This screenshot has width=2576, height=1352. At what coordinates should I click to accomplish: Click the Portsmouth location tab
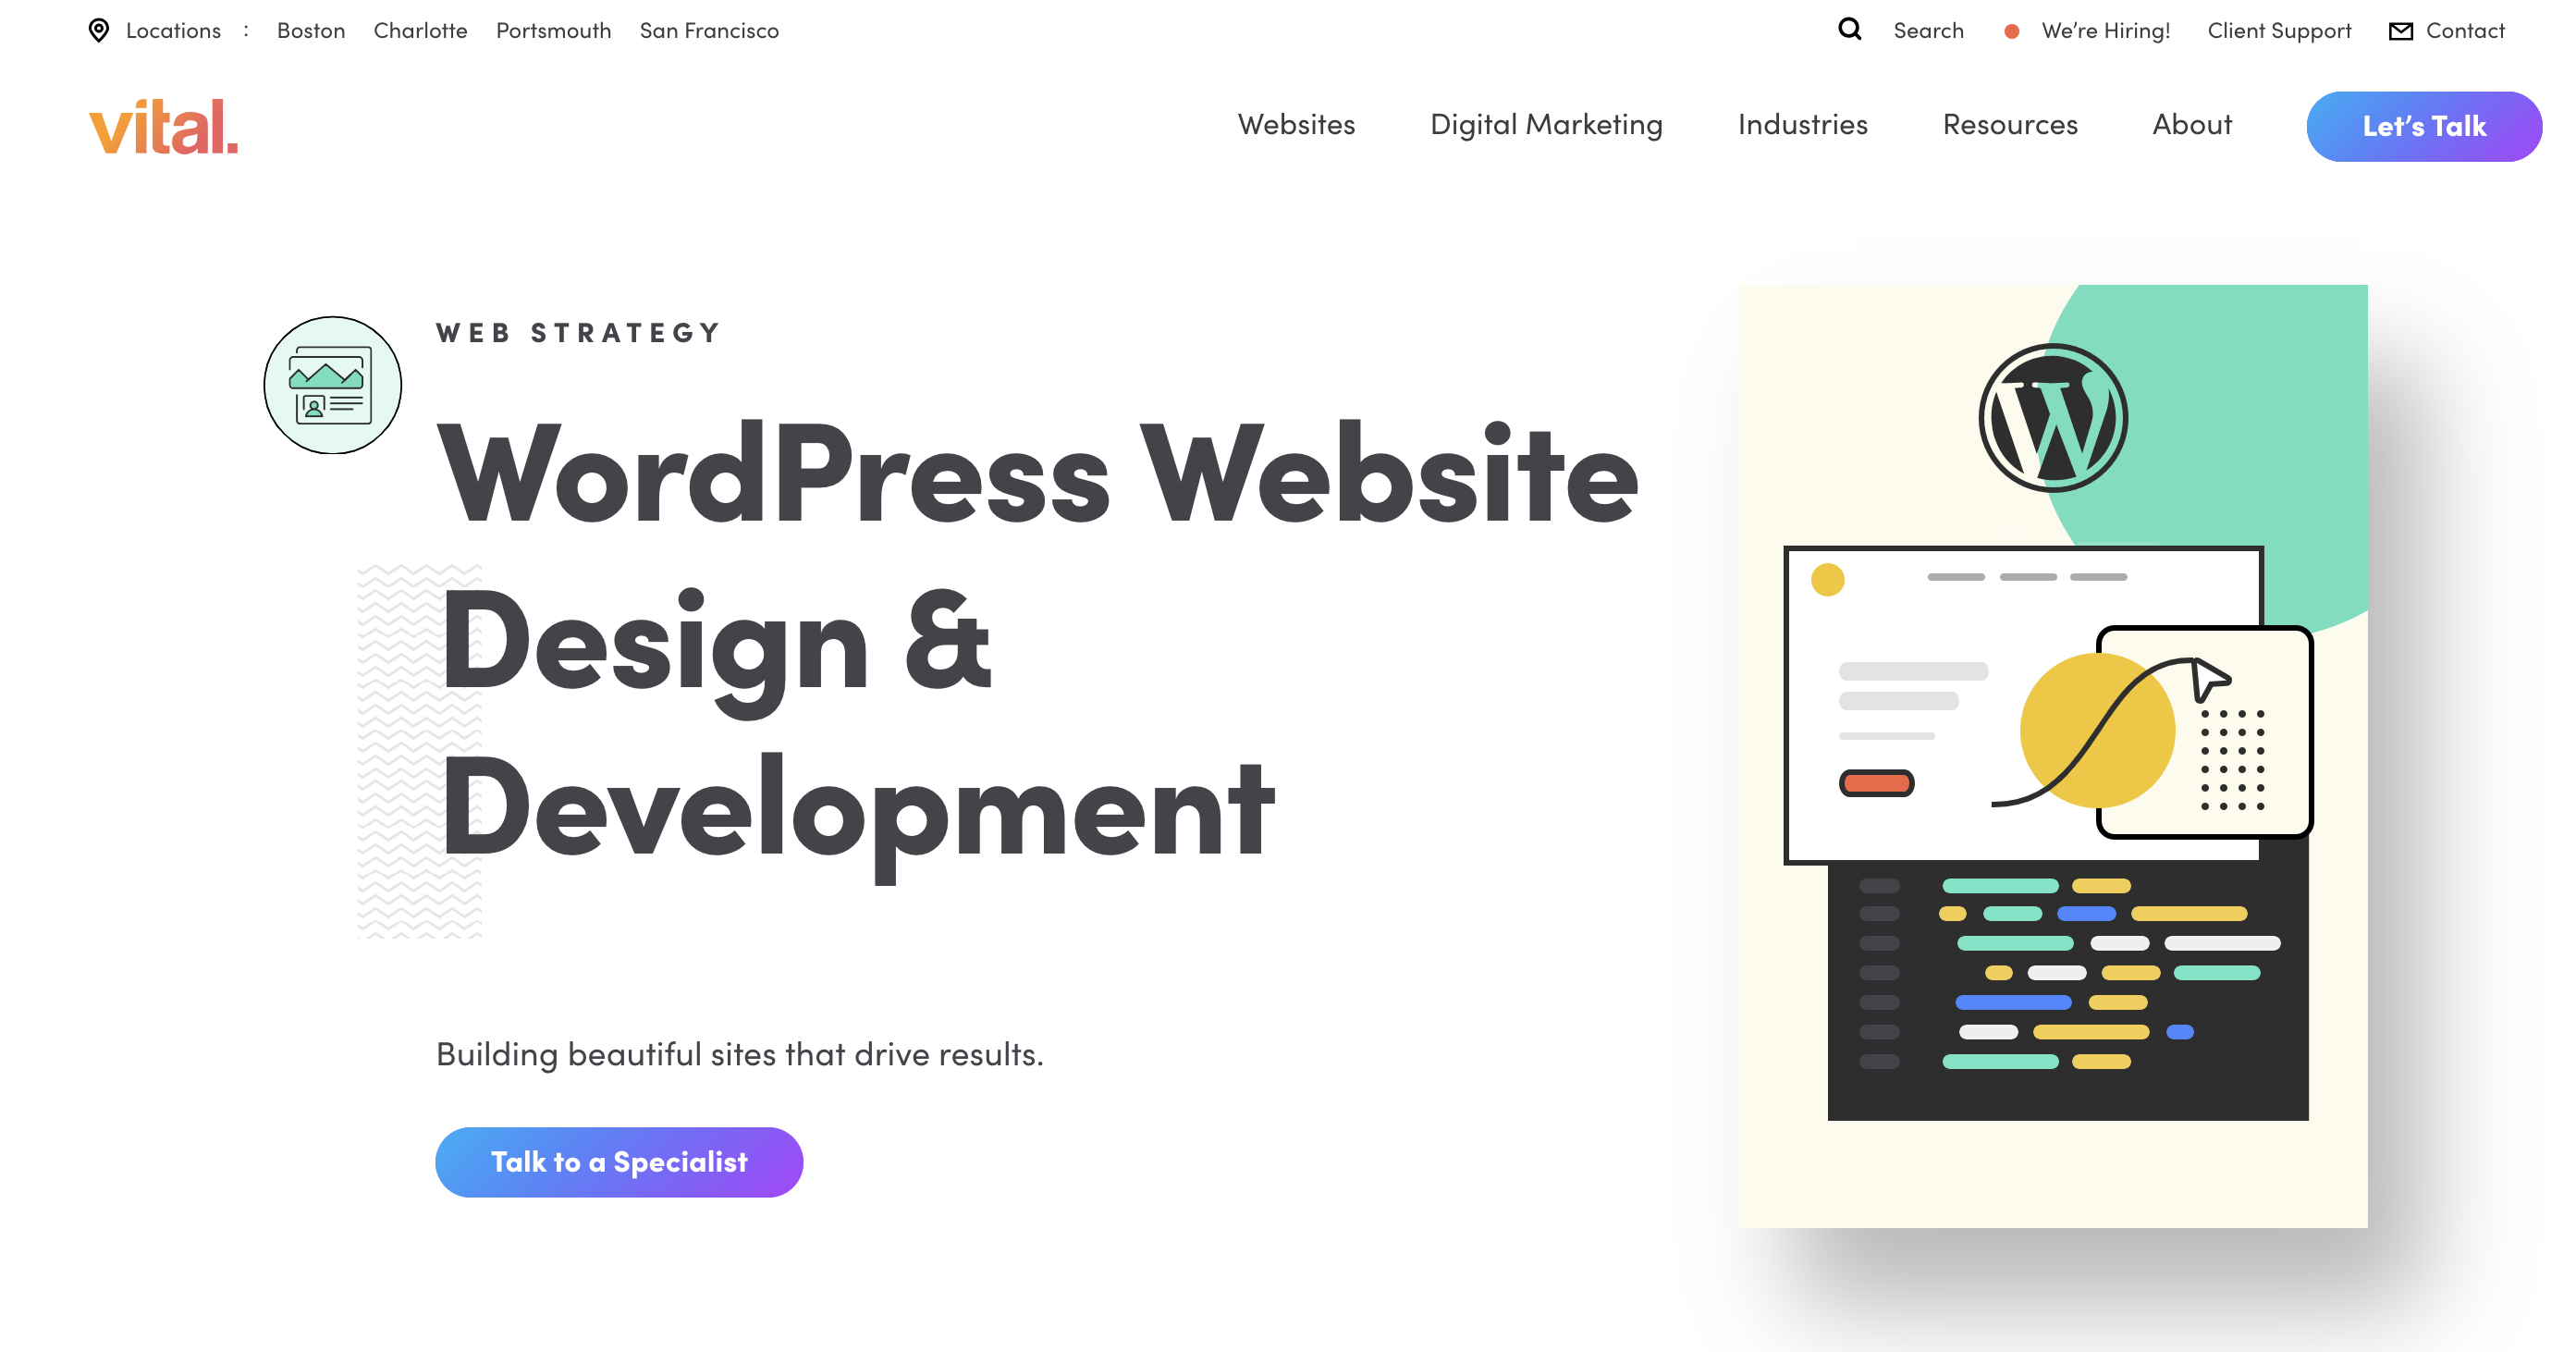click(548, 29)
